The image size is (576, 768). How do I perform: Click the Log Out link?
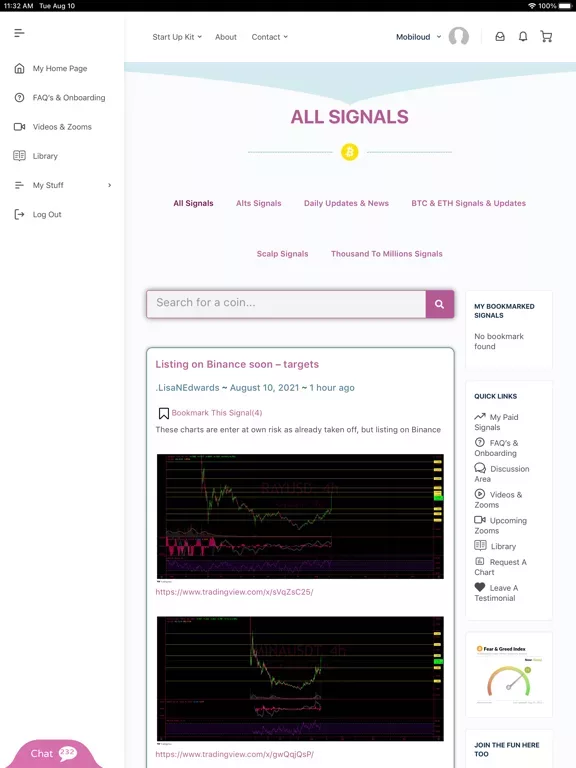47,215
